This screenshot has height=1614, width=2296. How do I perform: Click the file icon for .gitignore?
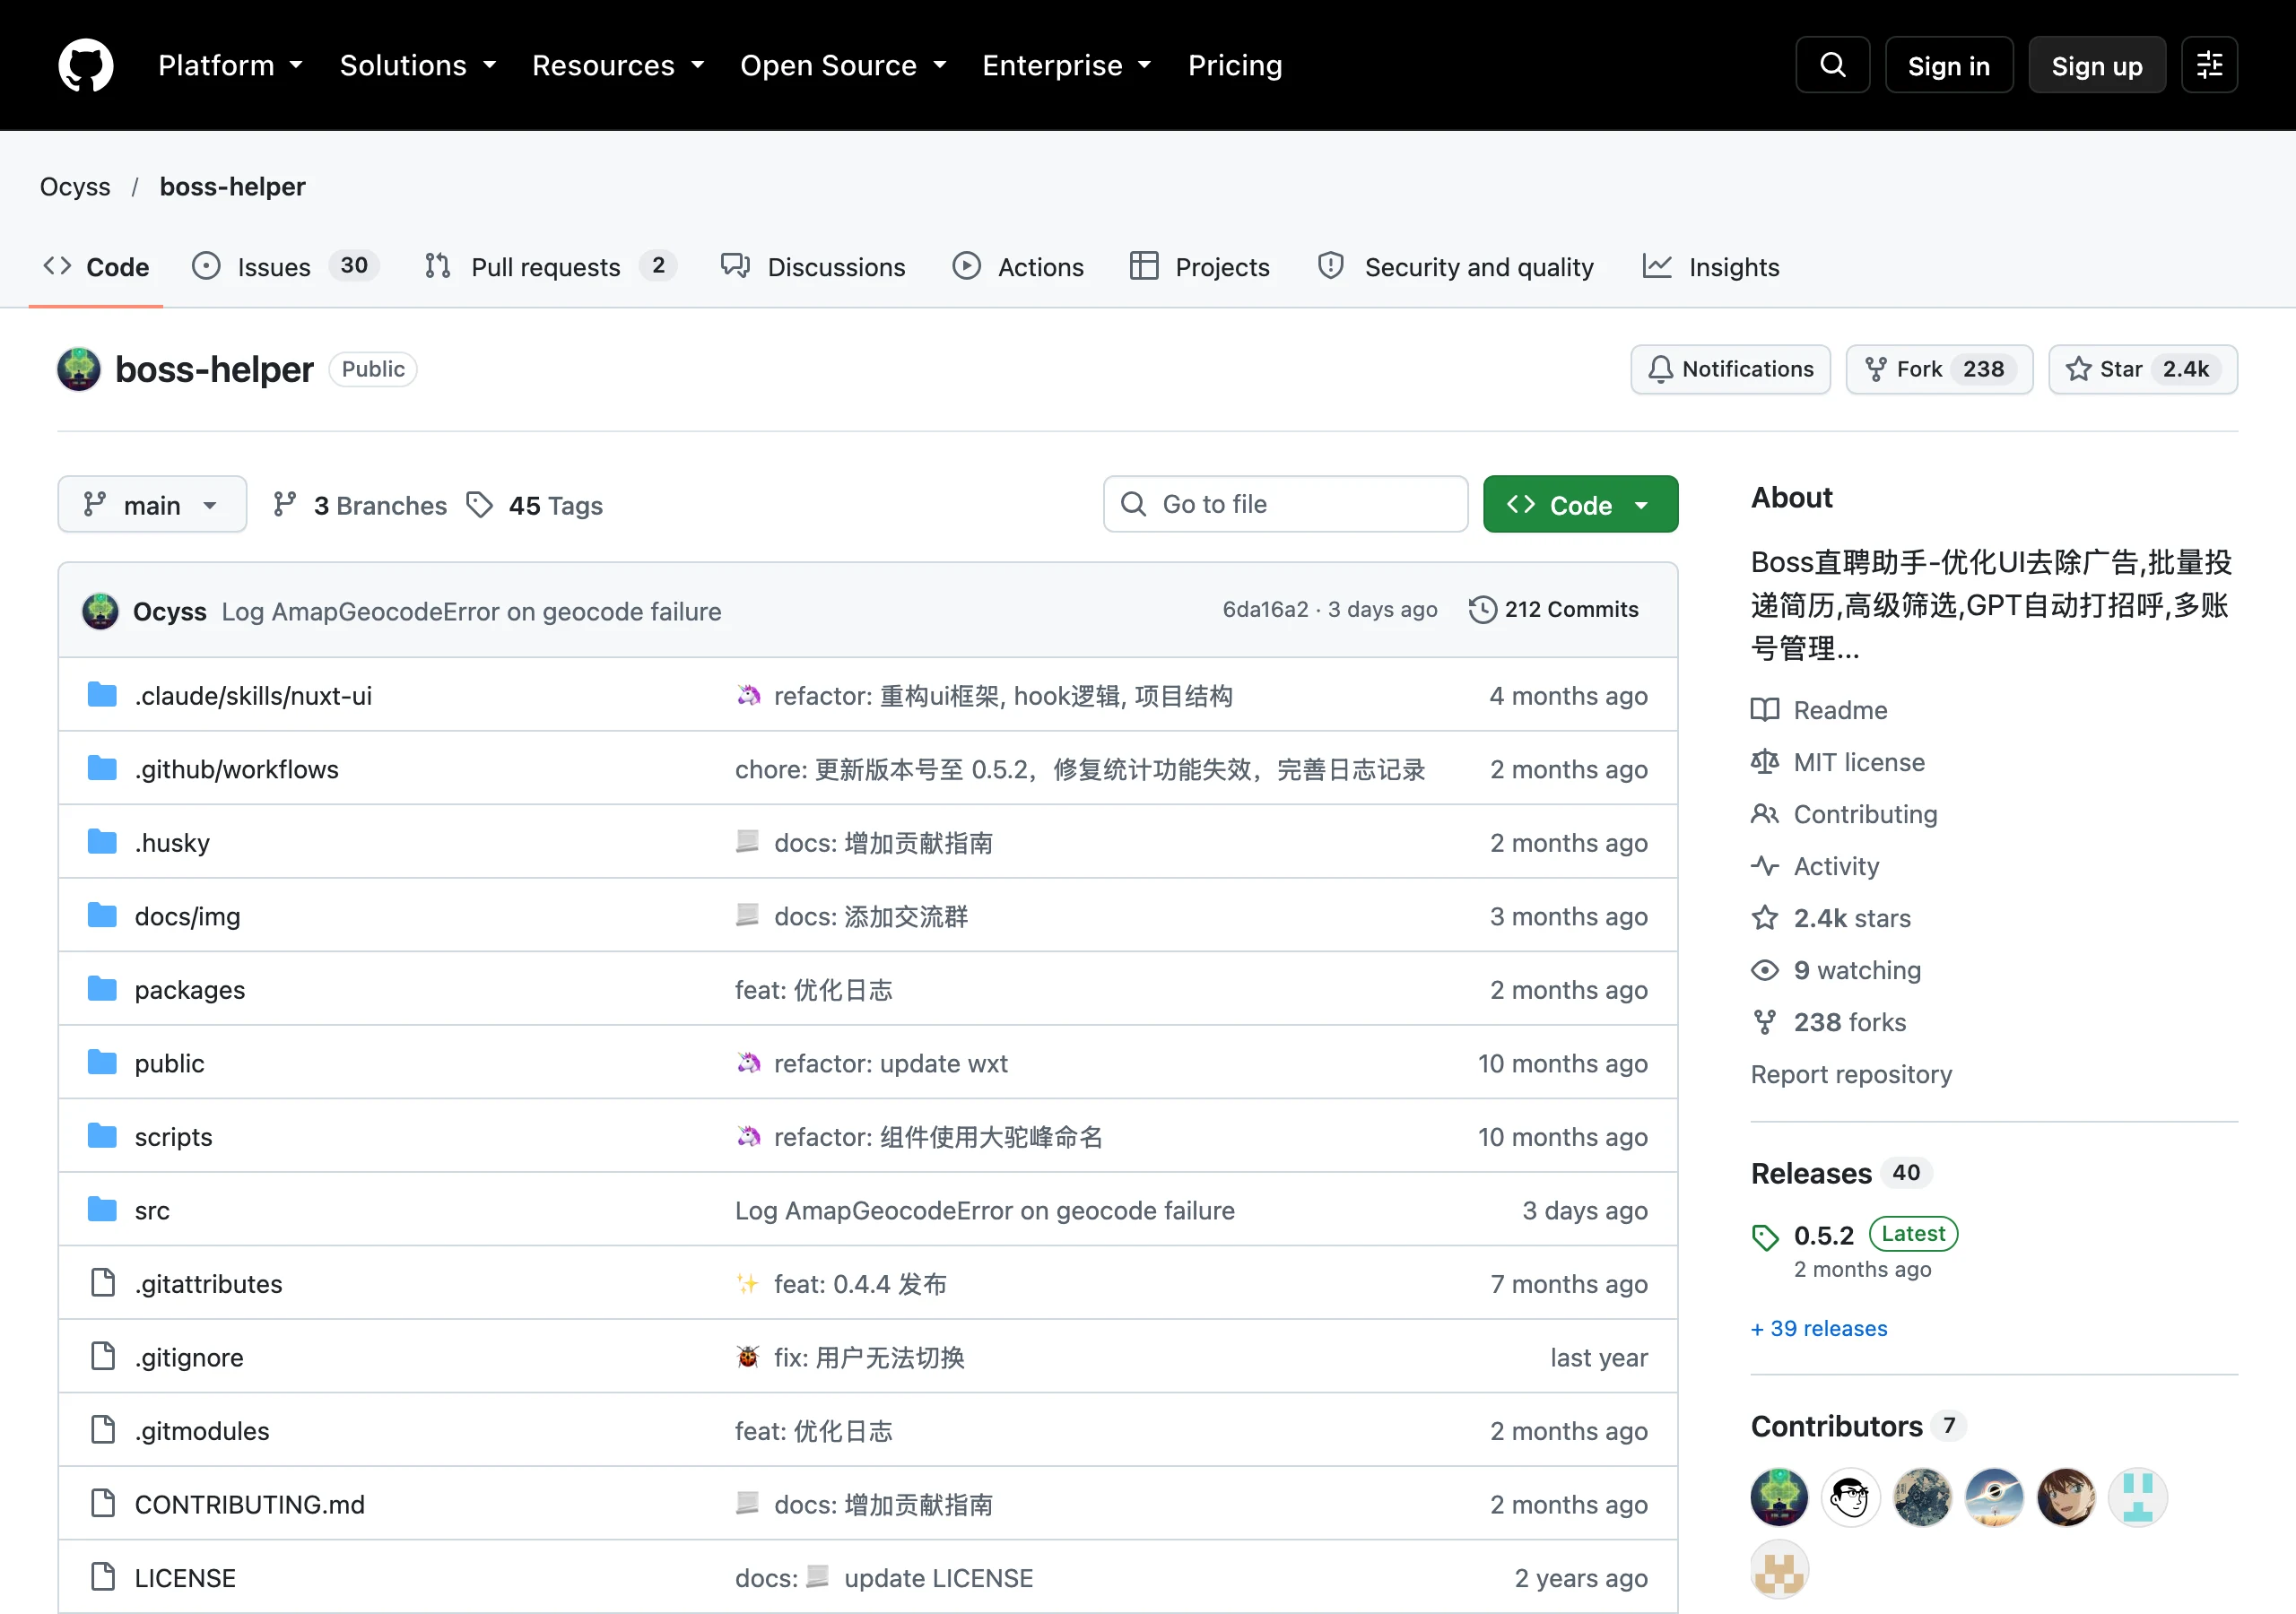point(103,1356)
